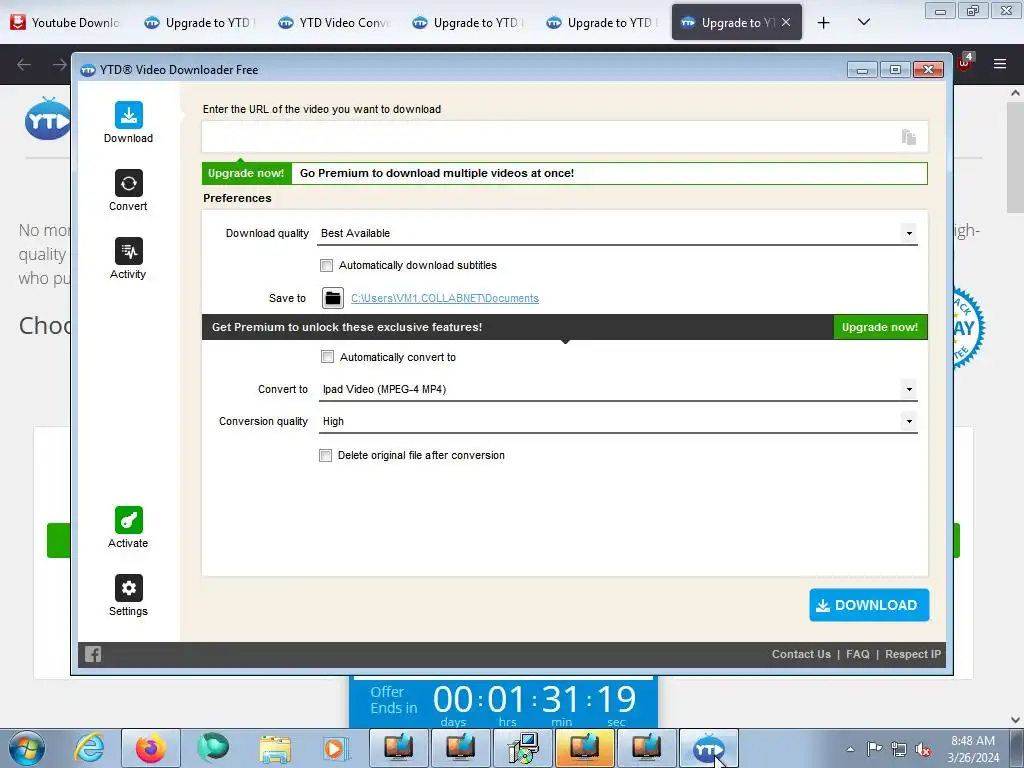The width and height of the screenshot is (1024, 768).
Task: Launch Firefox from taskbar
Action: [150, 748]
